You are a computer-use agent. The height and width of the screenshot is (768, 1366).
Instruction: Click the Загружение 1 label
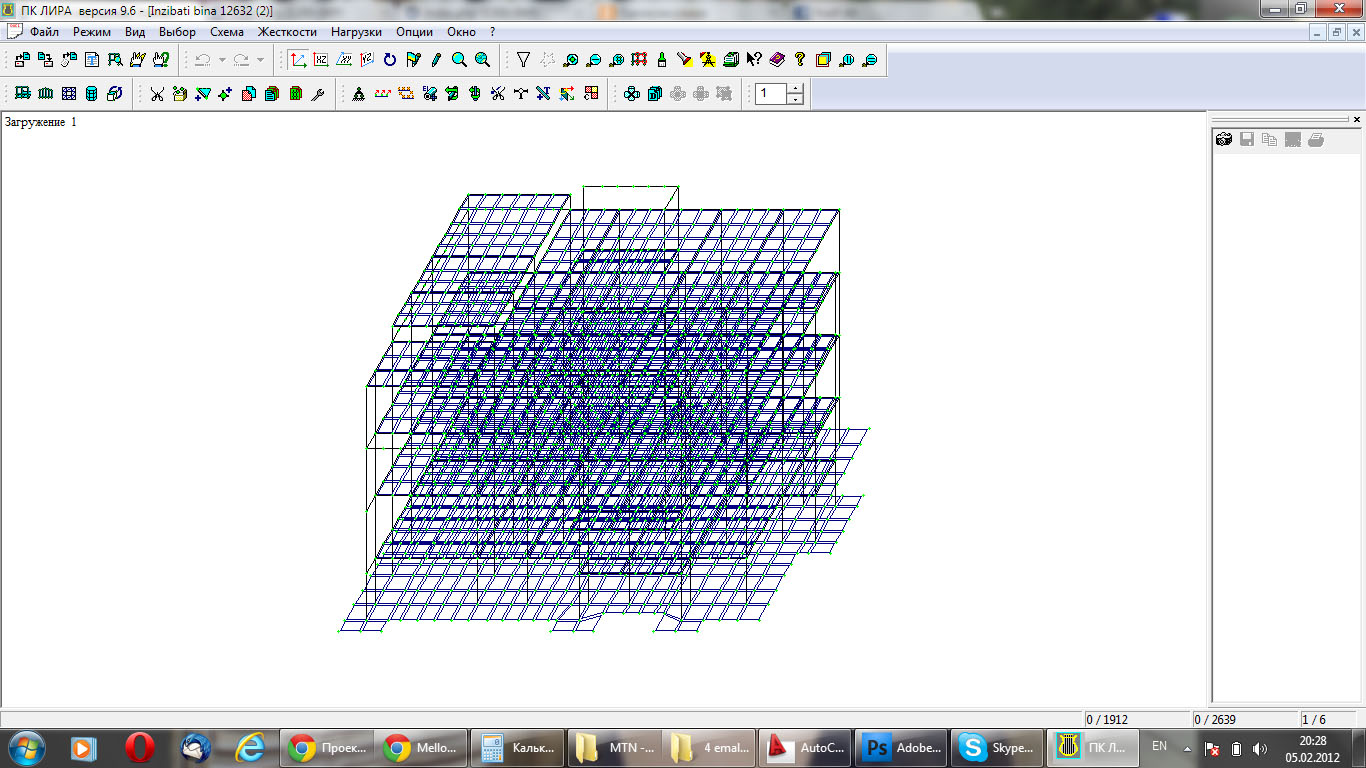(x=40, y=122)
